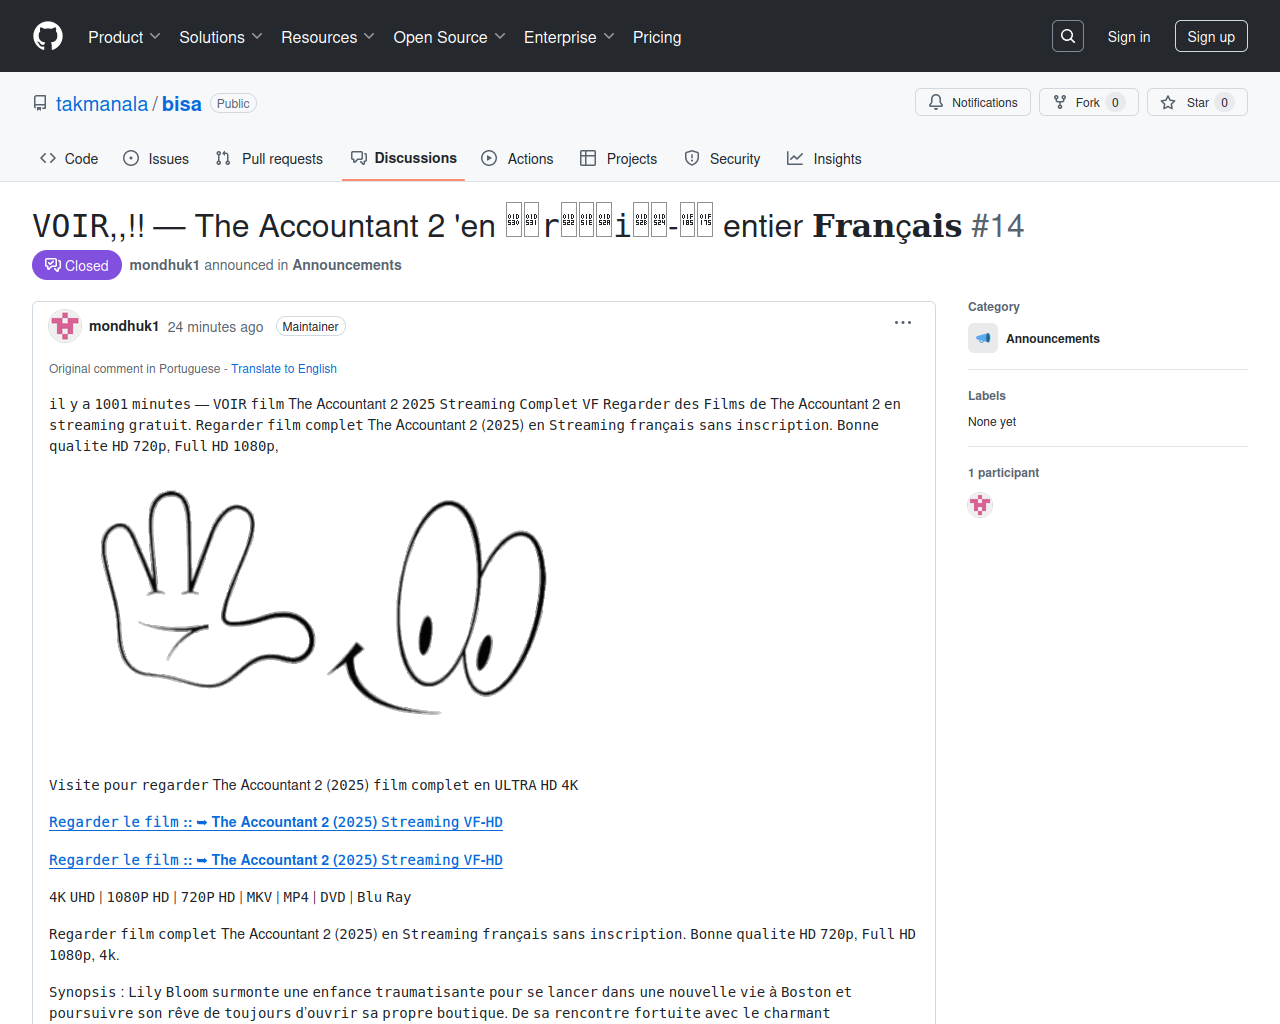Fork the repository
1280x1024 pixels.
point(1088,102)
